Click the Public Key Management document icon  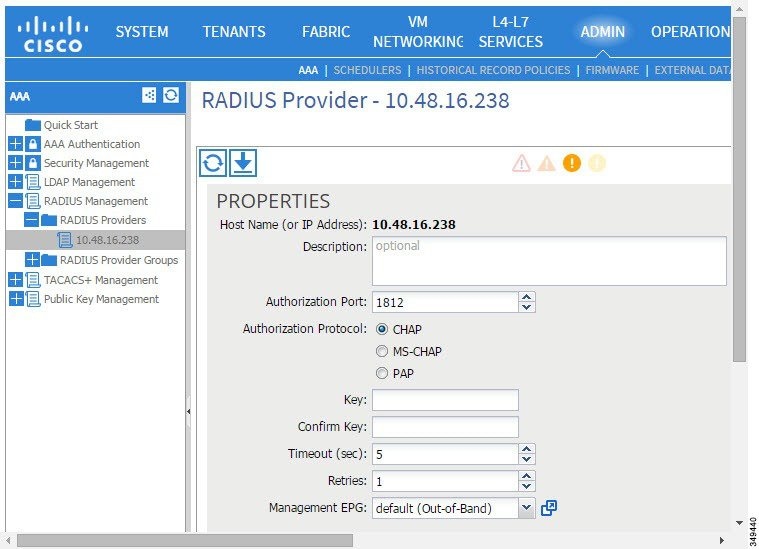coord(32,299)
